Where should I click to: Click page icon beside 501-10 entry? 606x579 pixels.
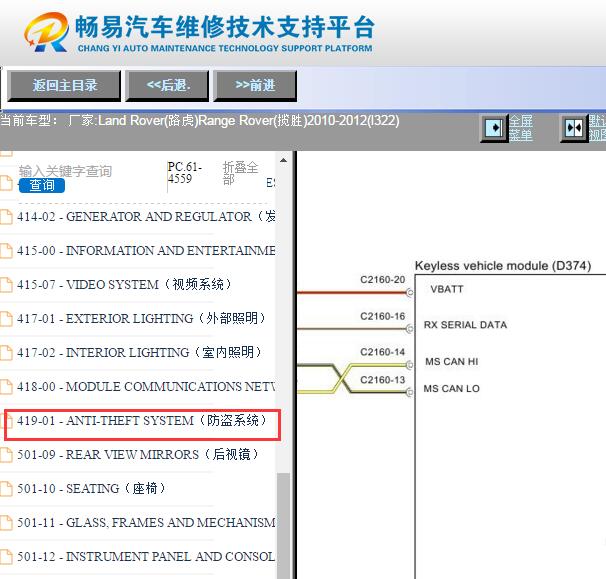[6, 489]
